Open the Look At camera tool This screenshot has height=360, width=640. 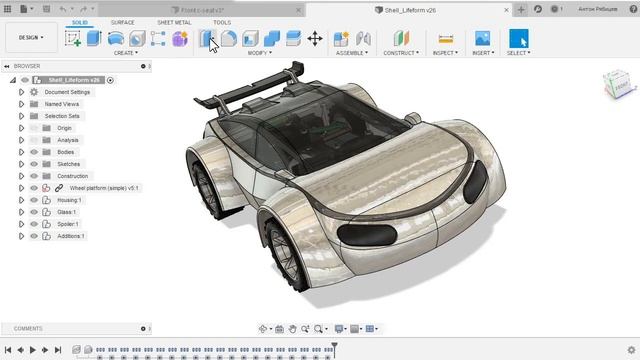pyautogui.click(x=279, y=329)
